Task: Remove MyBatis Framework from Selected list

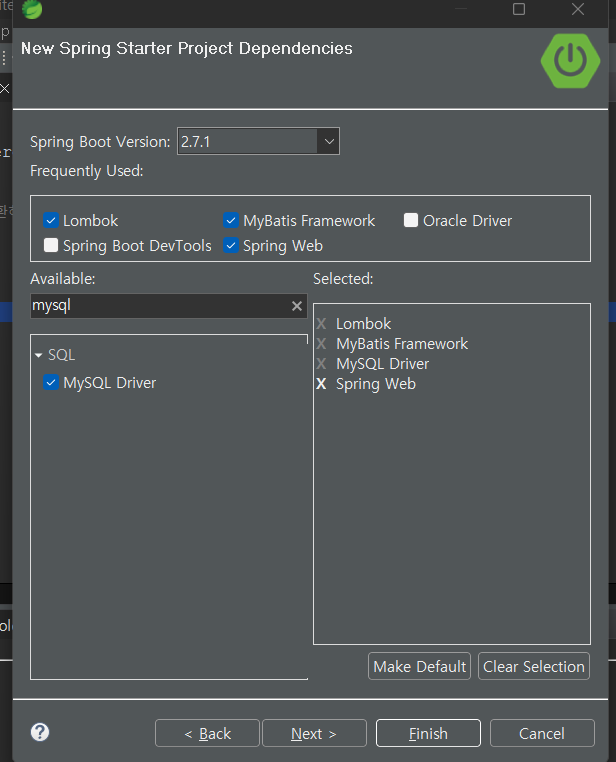Action: click(x=321, y=344)
